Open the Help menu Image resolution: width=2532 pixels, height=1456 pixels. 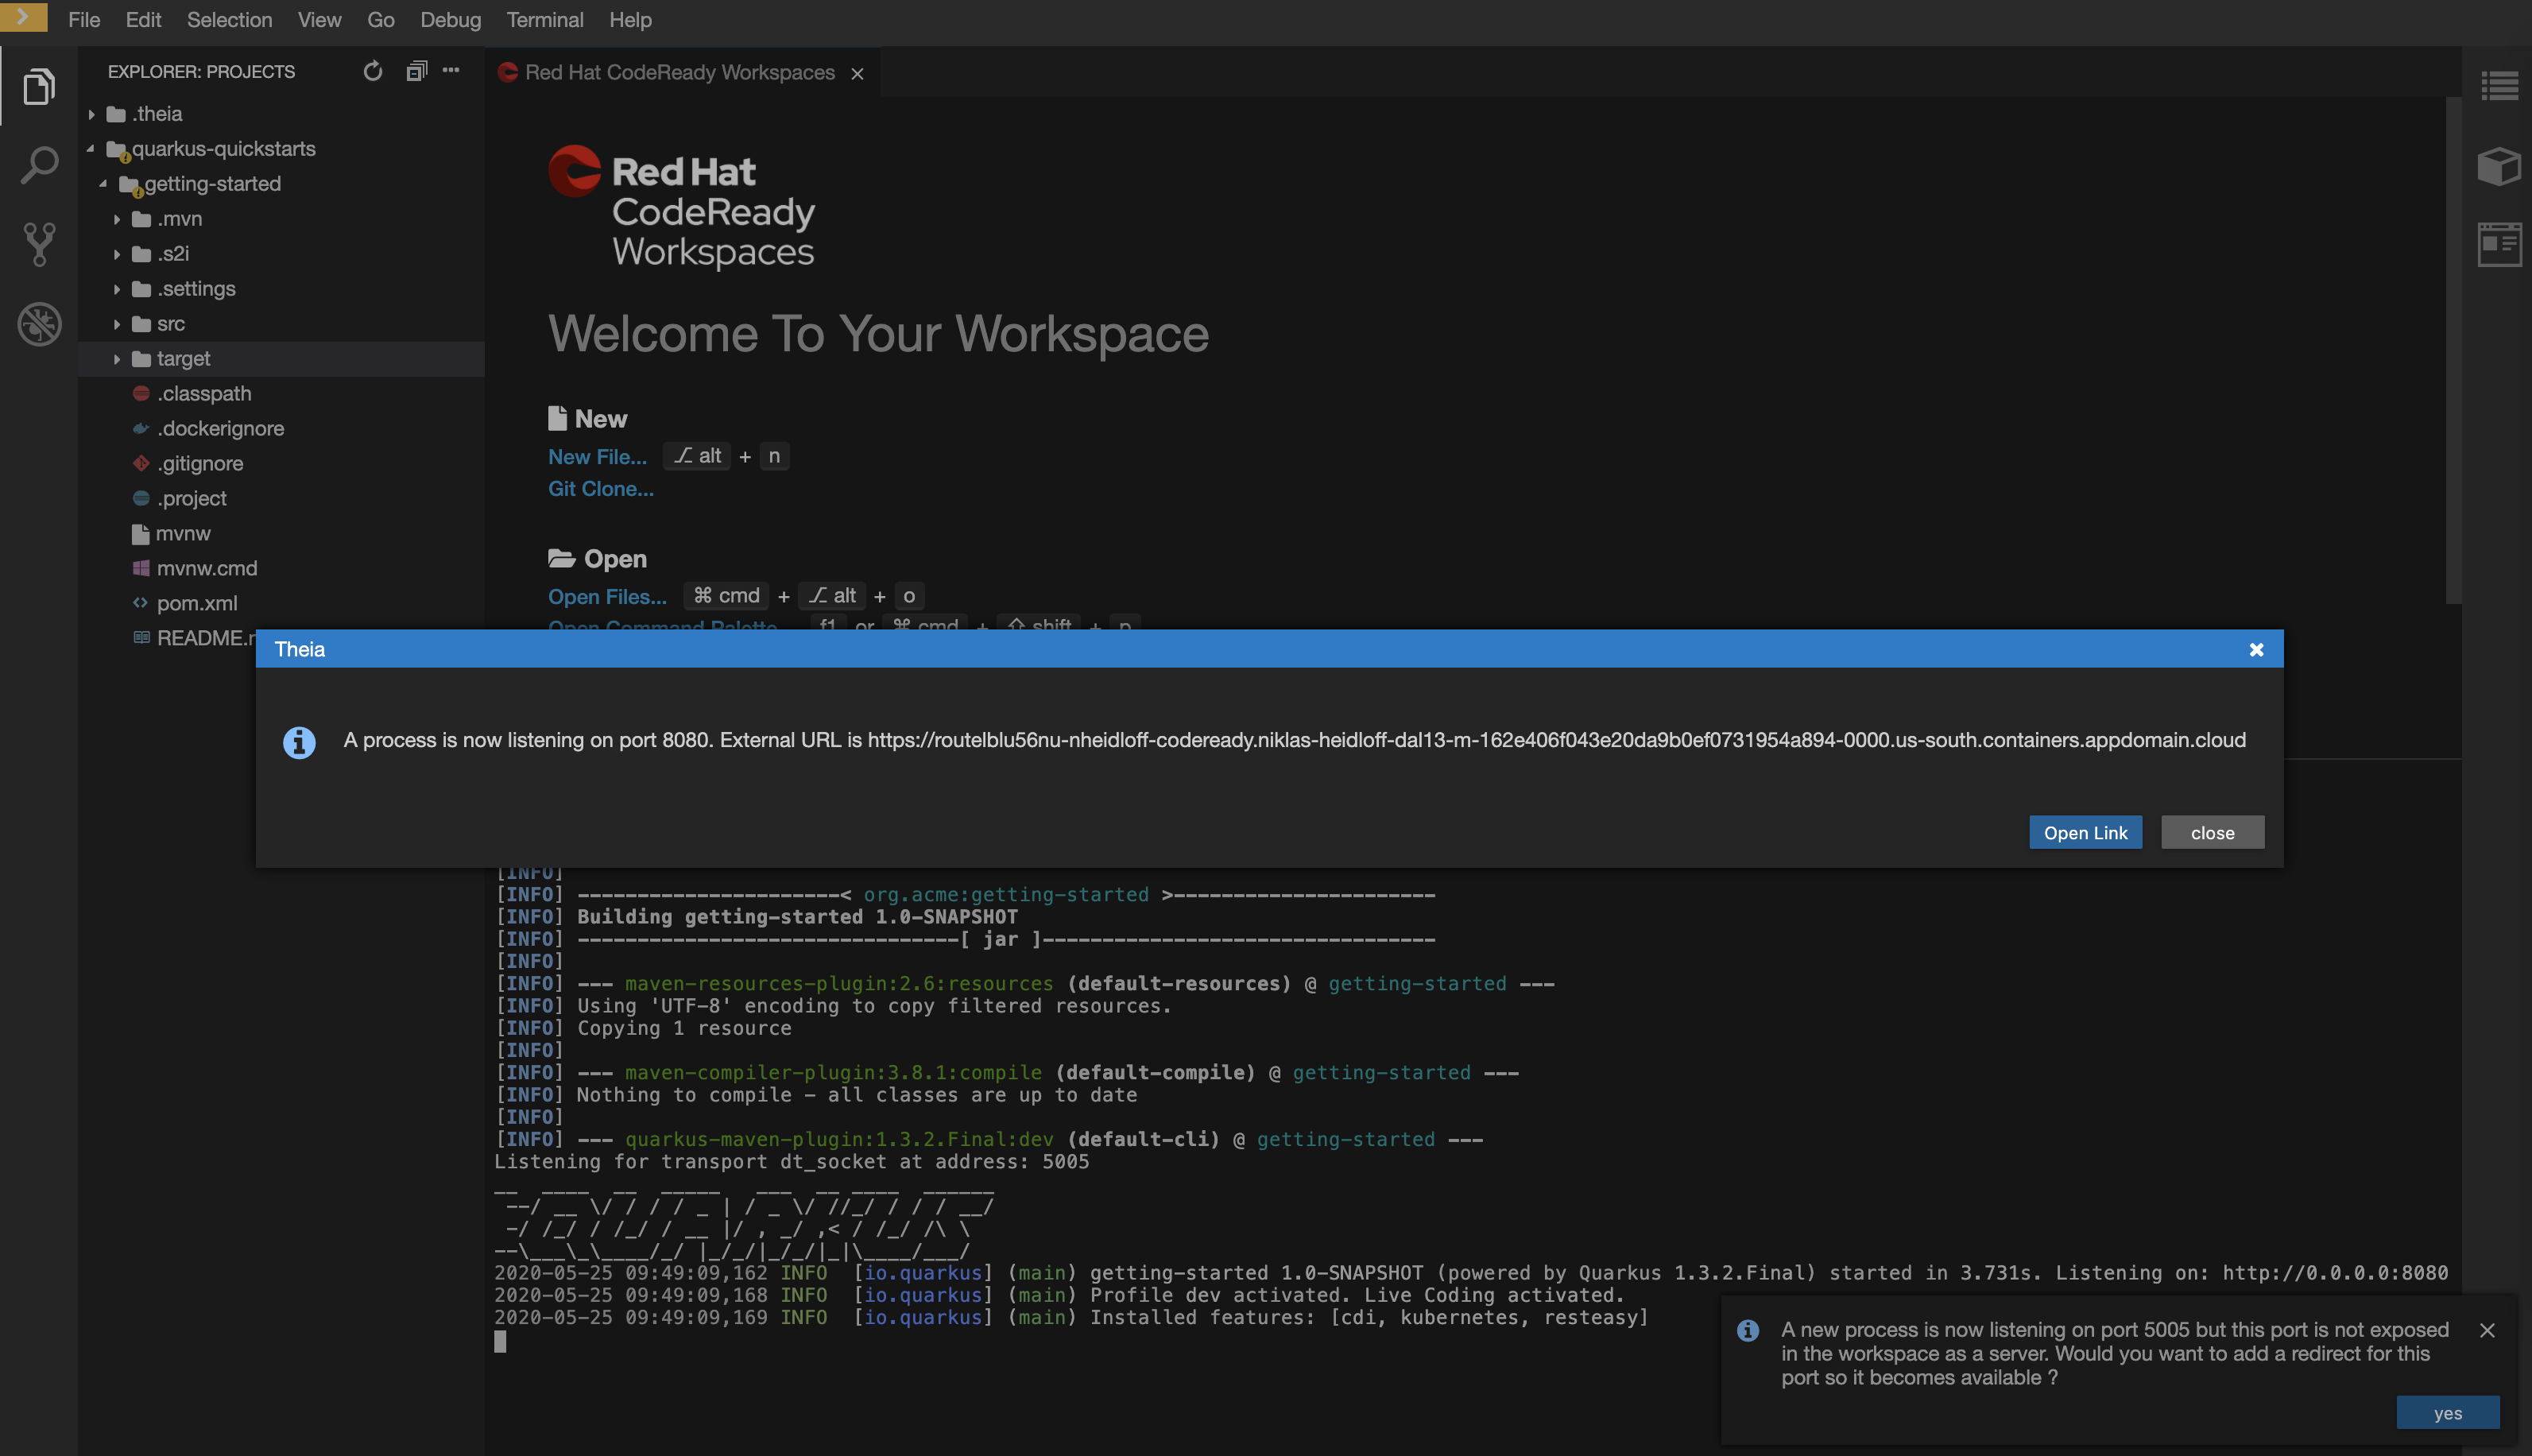tap(630, 20)
